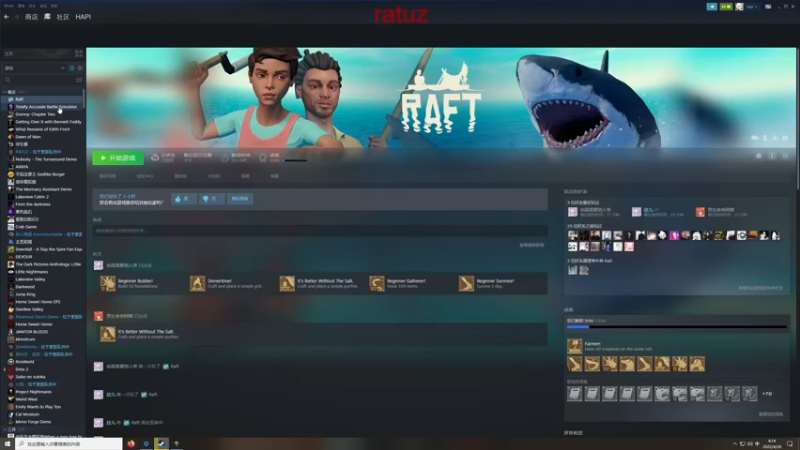Add Raft to favorites with star icon
This screenshot has height=450, width=800.
[x=785, y=156]
